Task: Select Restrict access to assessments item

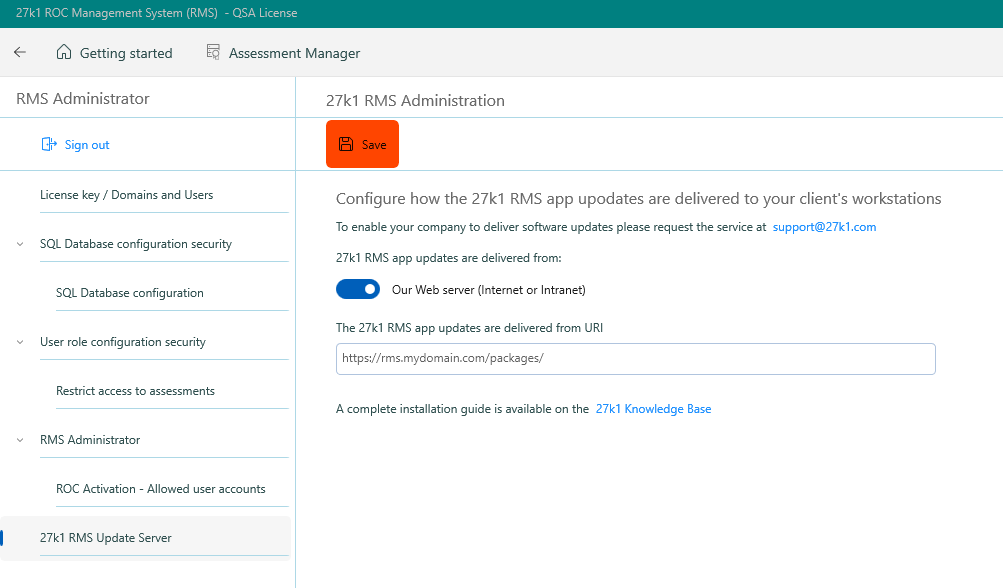Action: coord(135,391)
